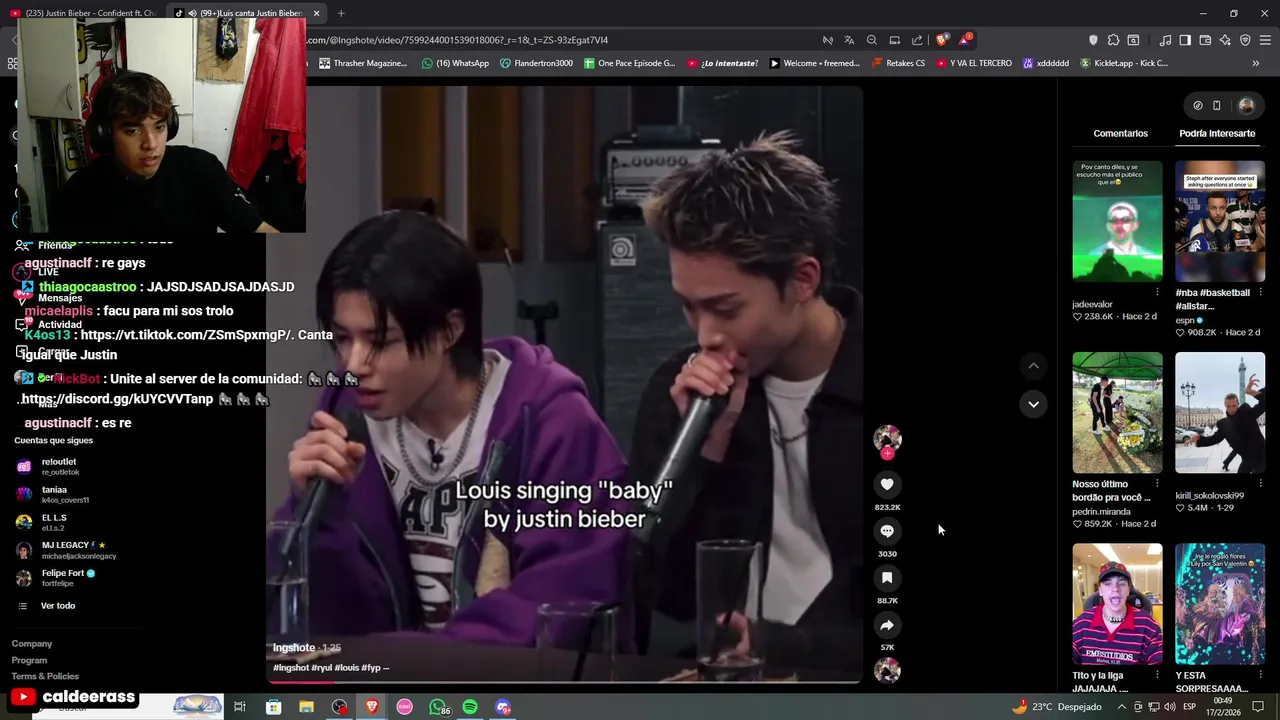Screen dimensions: 1280x720
Task: Go to the next video with down chevron
Action: tap(1033, 404)
